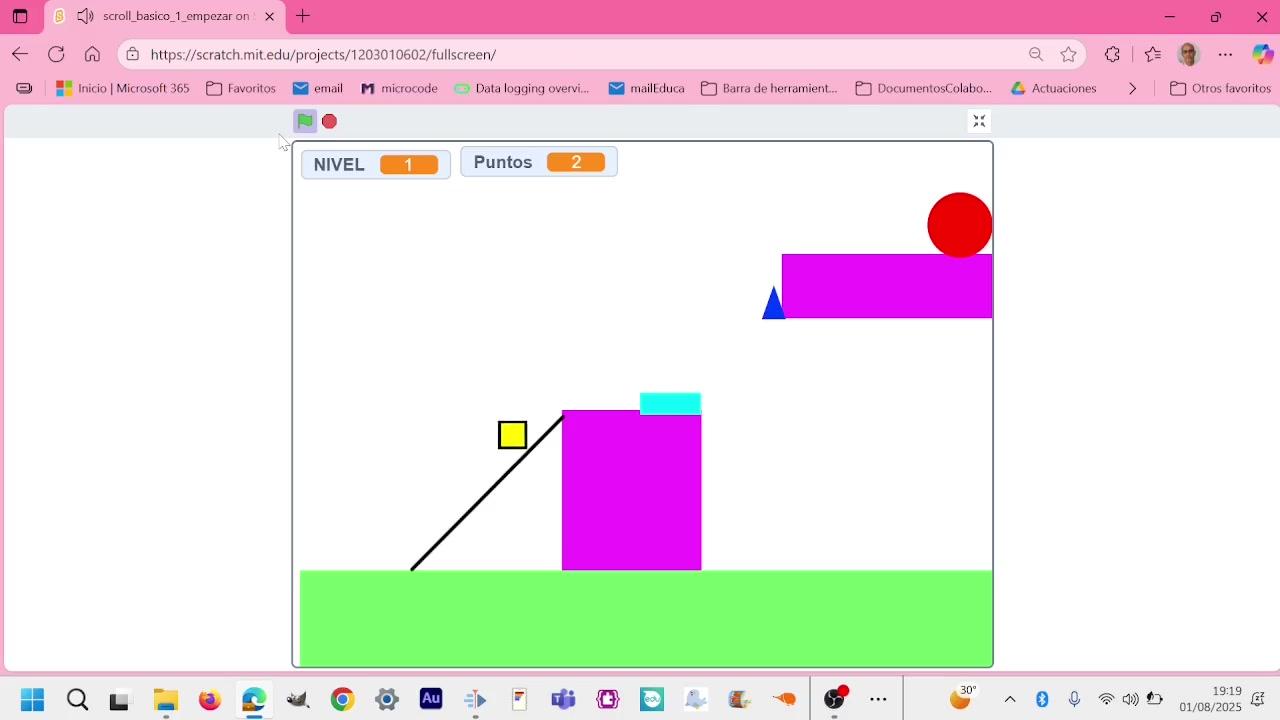Screen dimensions: 1280x720
Task: Click the Puntos variable monitor
Action: [539, 162]
